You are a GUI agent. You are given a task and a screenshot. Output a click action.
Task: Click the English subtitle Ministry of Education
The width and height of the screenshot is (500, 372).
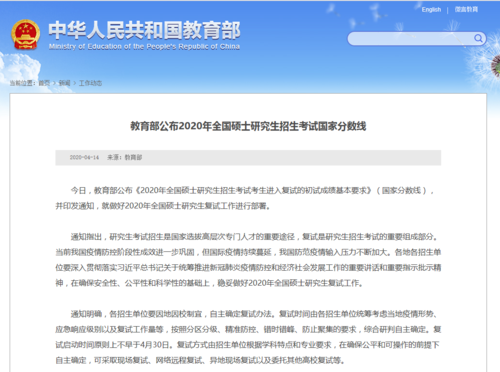tap(144, 46)
